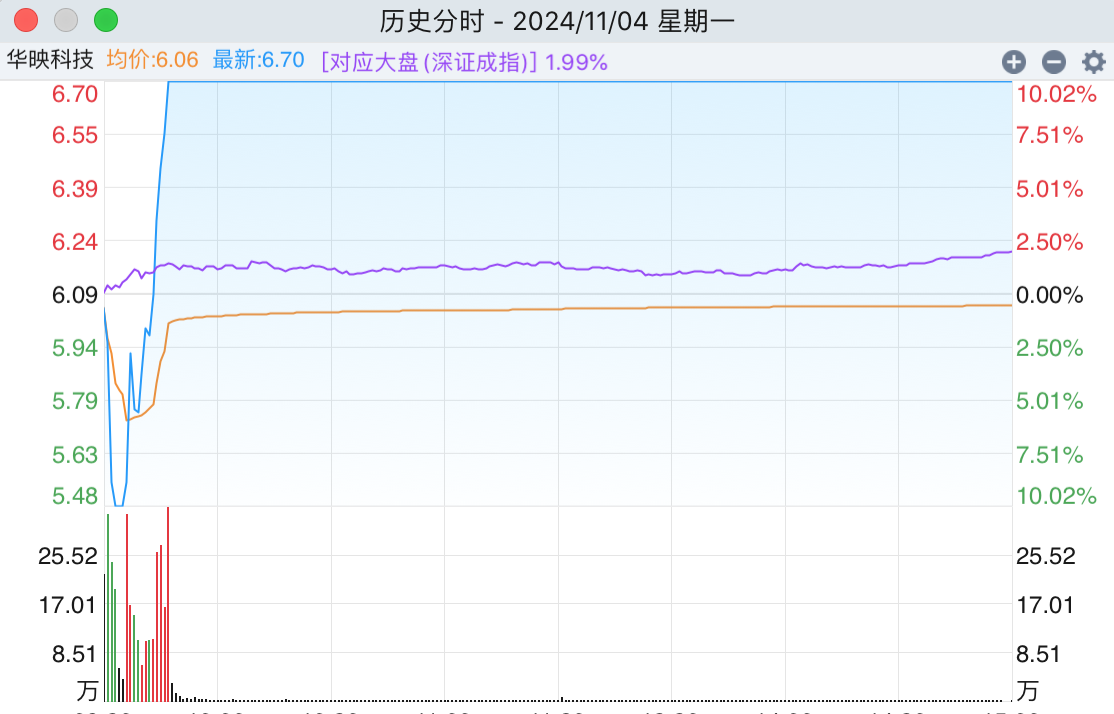Click the left 25.52 volume label
The image size is (1114, 714).
point(67,556)
